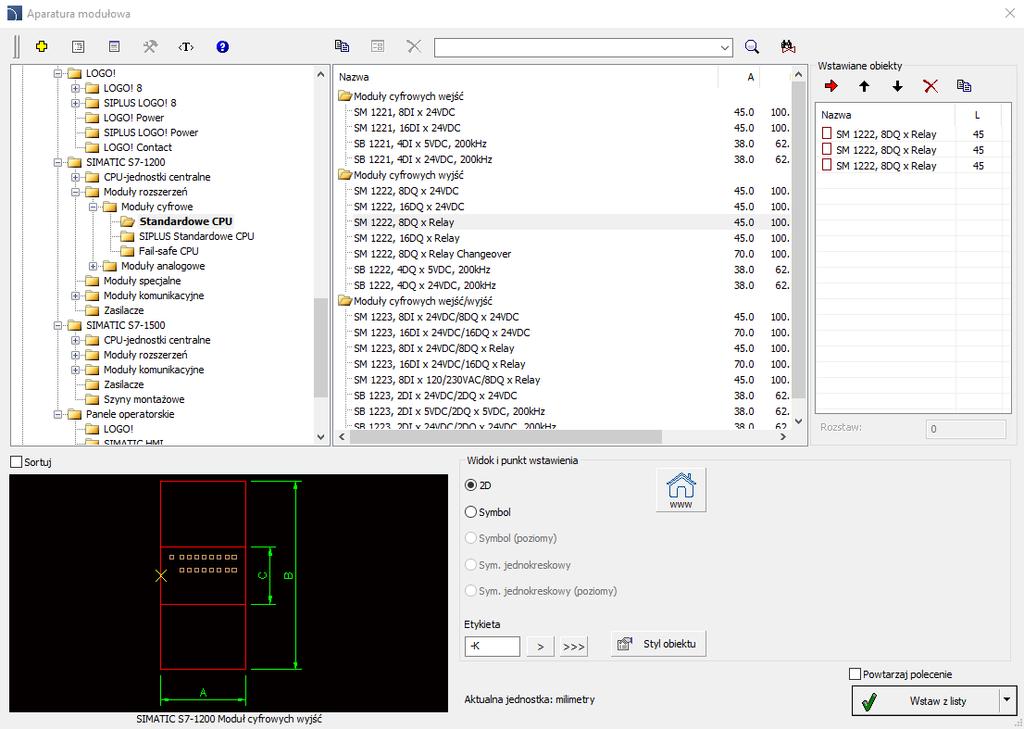Click the Nazwa column header in module list

[526, 77]
